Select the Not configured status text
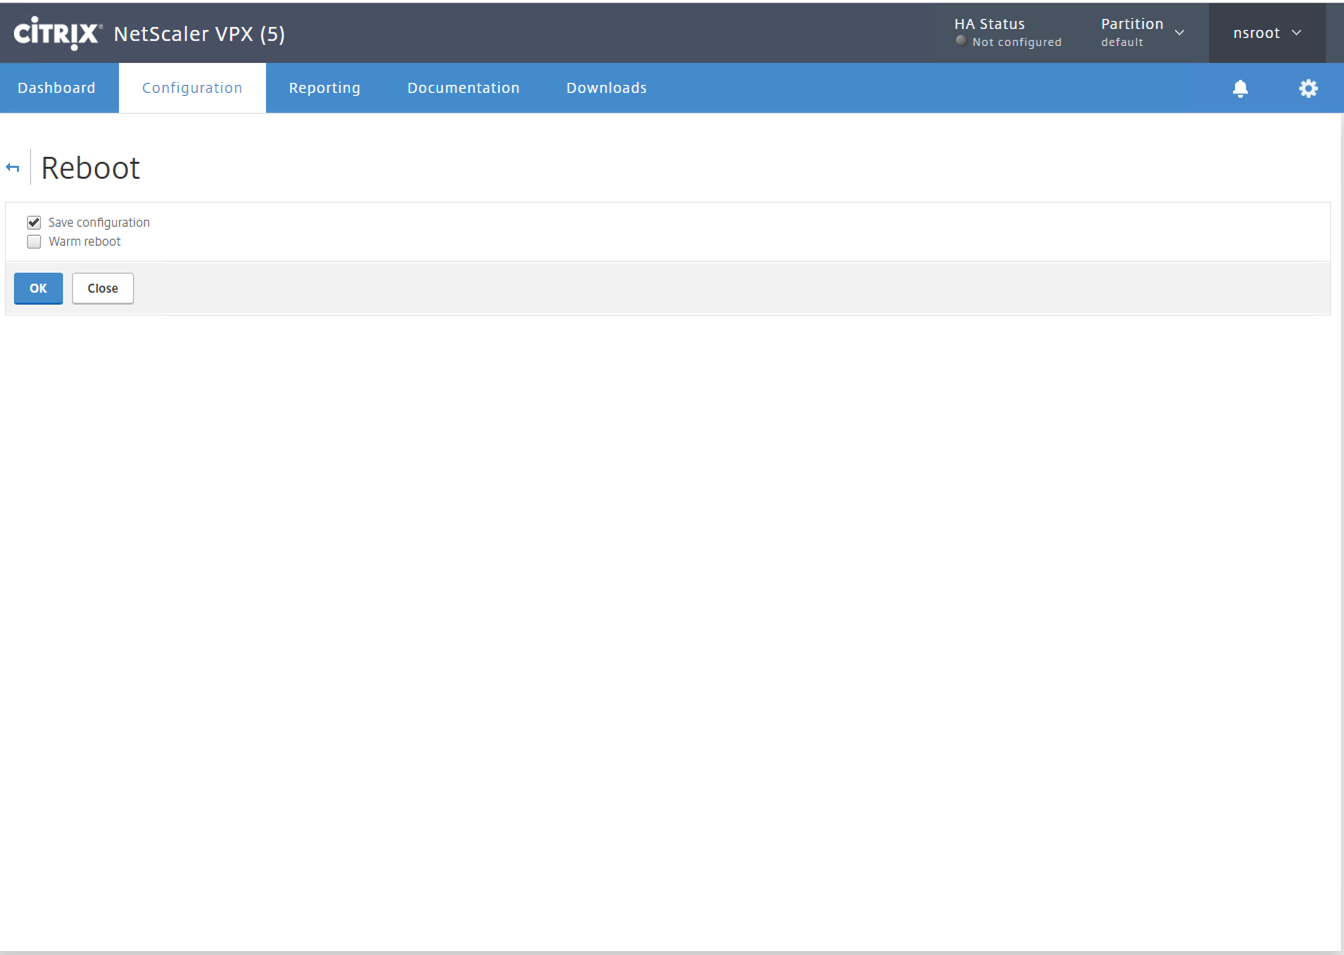The width and height of the screenshot is (1344, 955). click(x=1018, y=42)
